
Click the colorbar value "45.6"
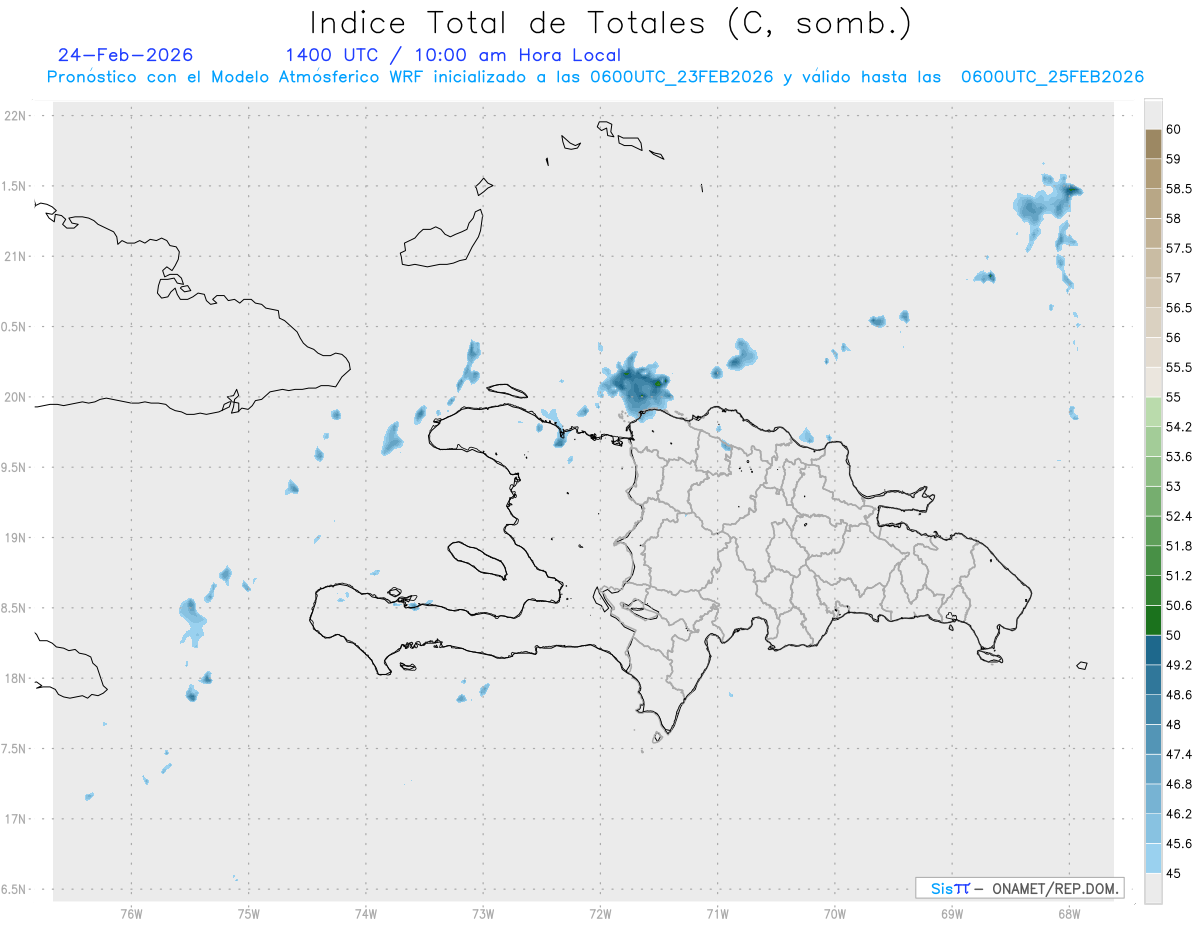tap(1179, 844)
